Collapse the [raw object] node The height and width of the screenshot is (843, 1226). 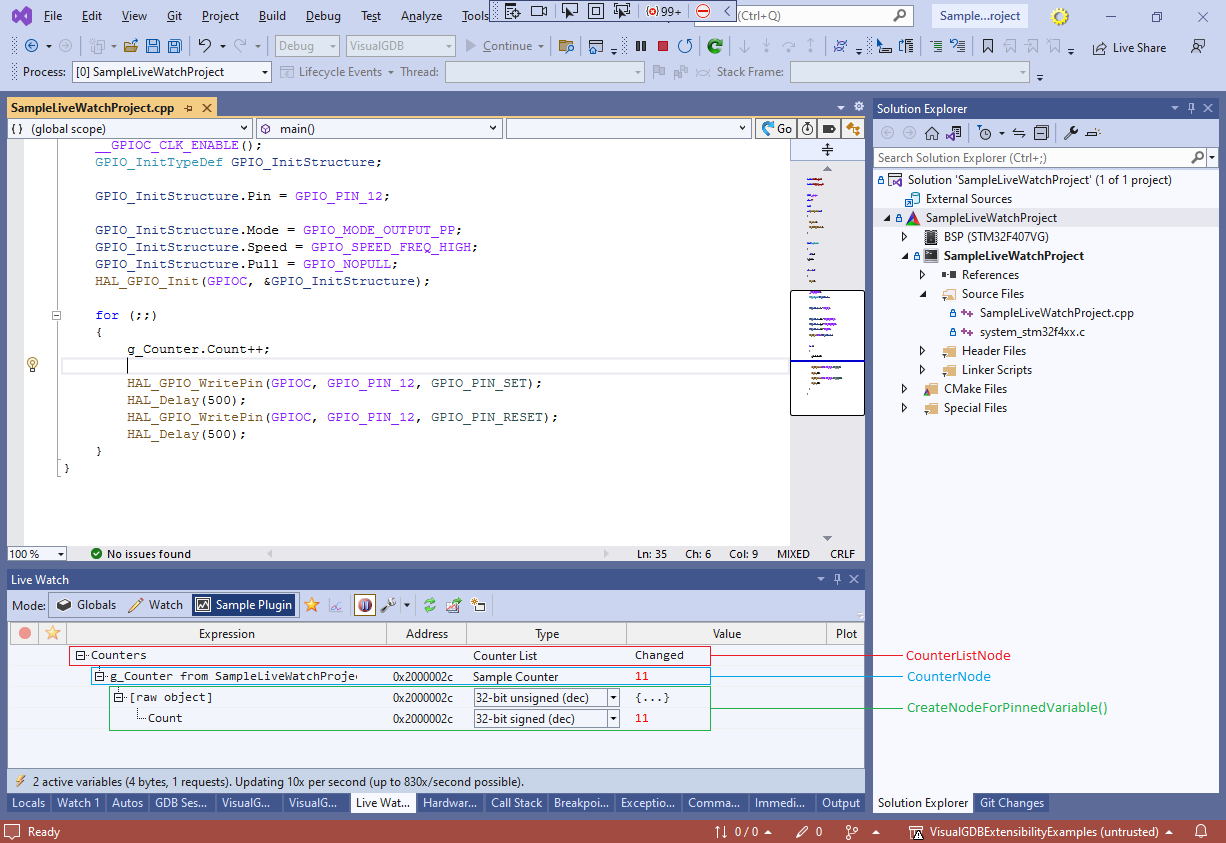[119, 698]
